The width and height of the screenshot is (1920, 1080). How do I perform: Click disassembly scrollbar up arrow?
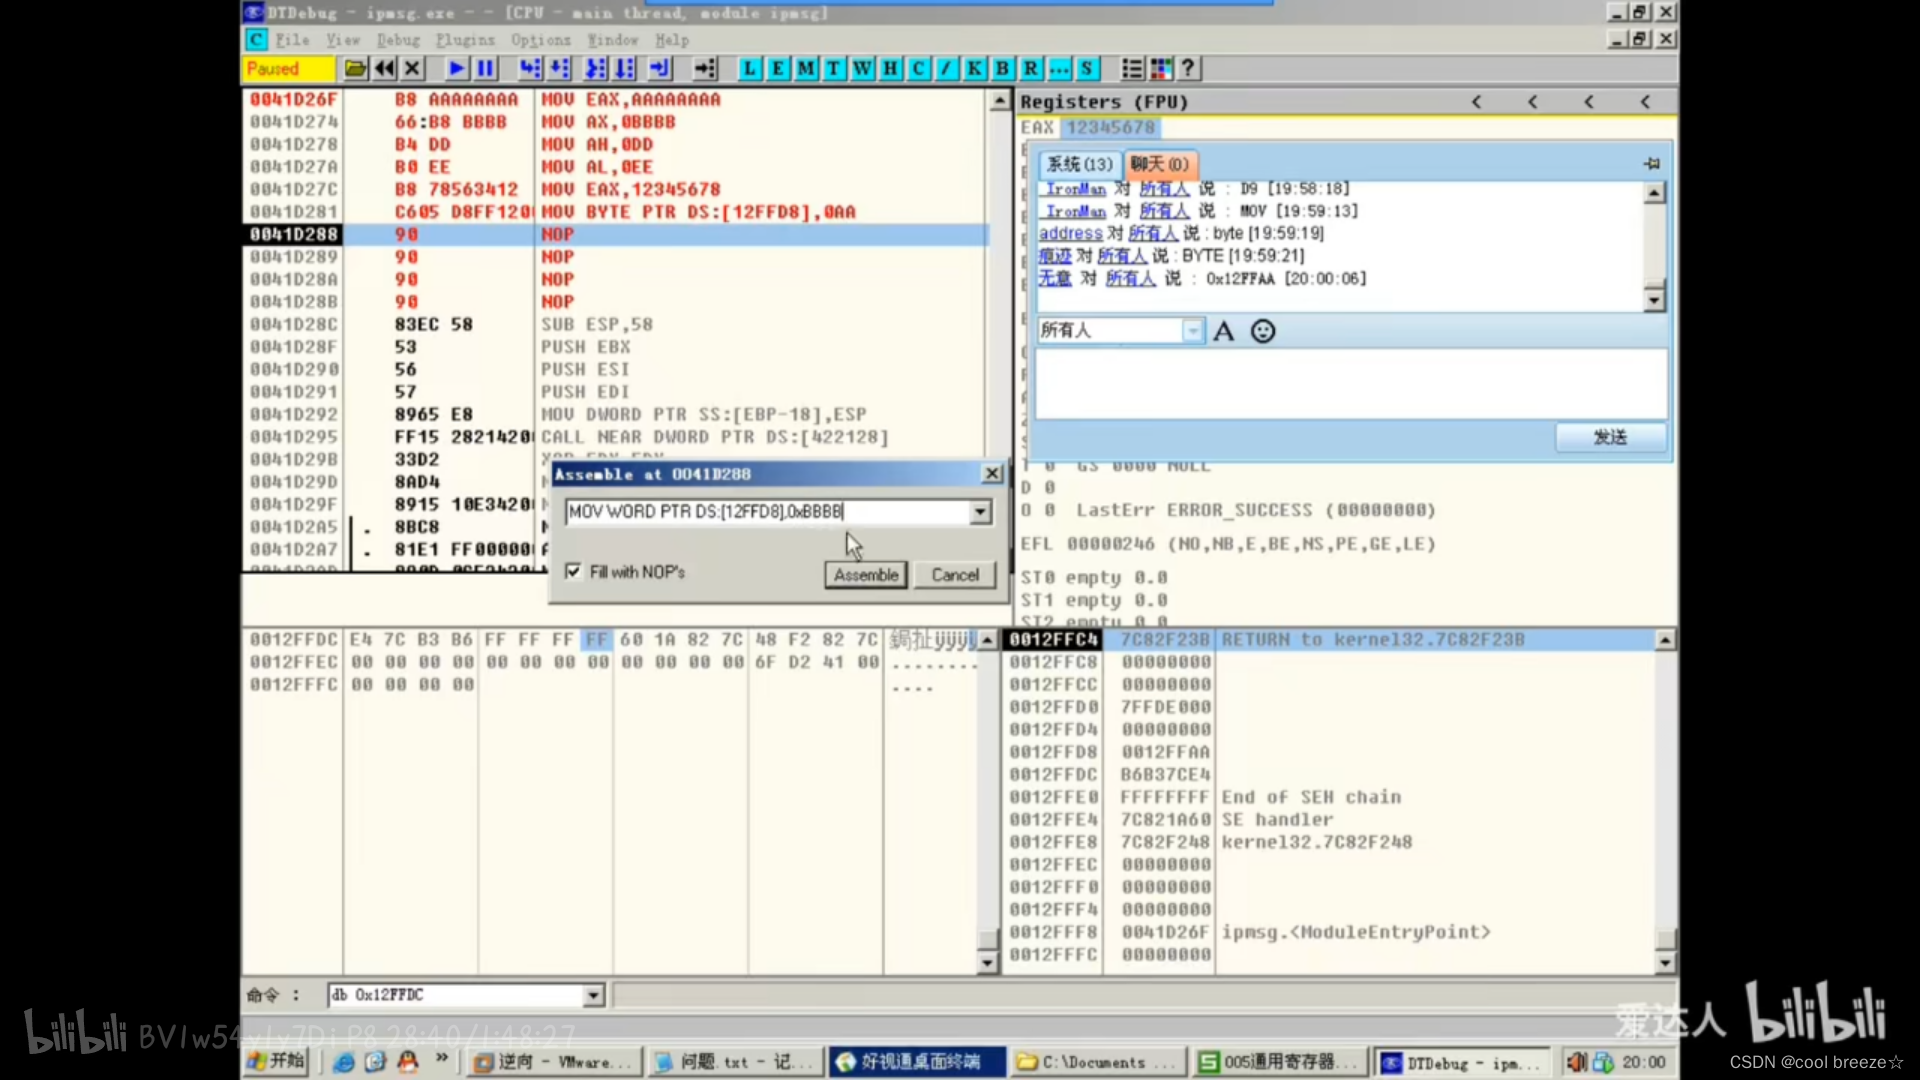tap(999, 101)
